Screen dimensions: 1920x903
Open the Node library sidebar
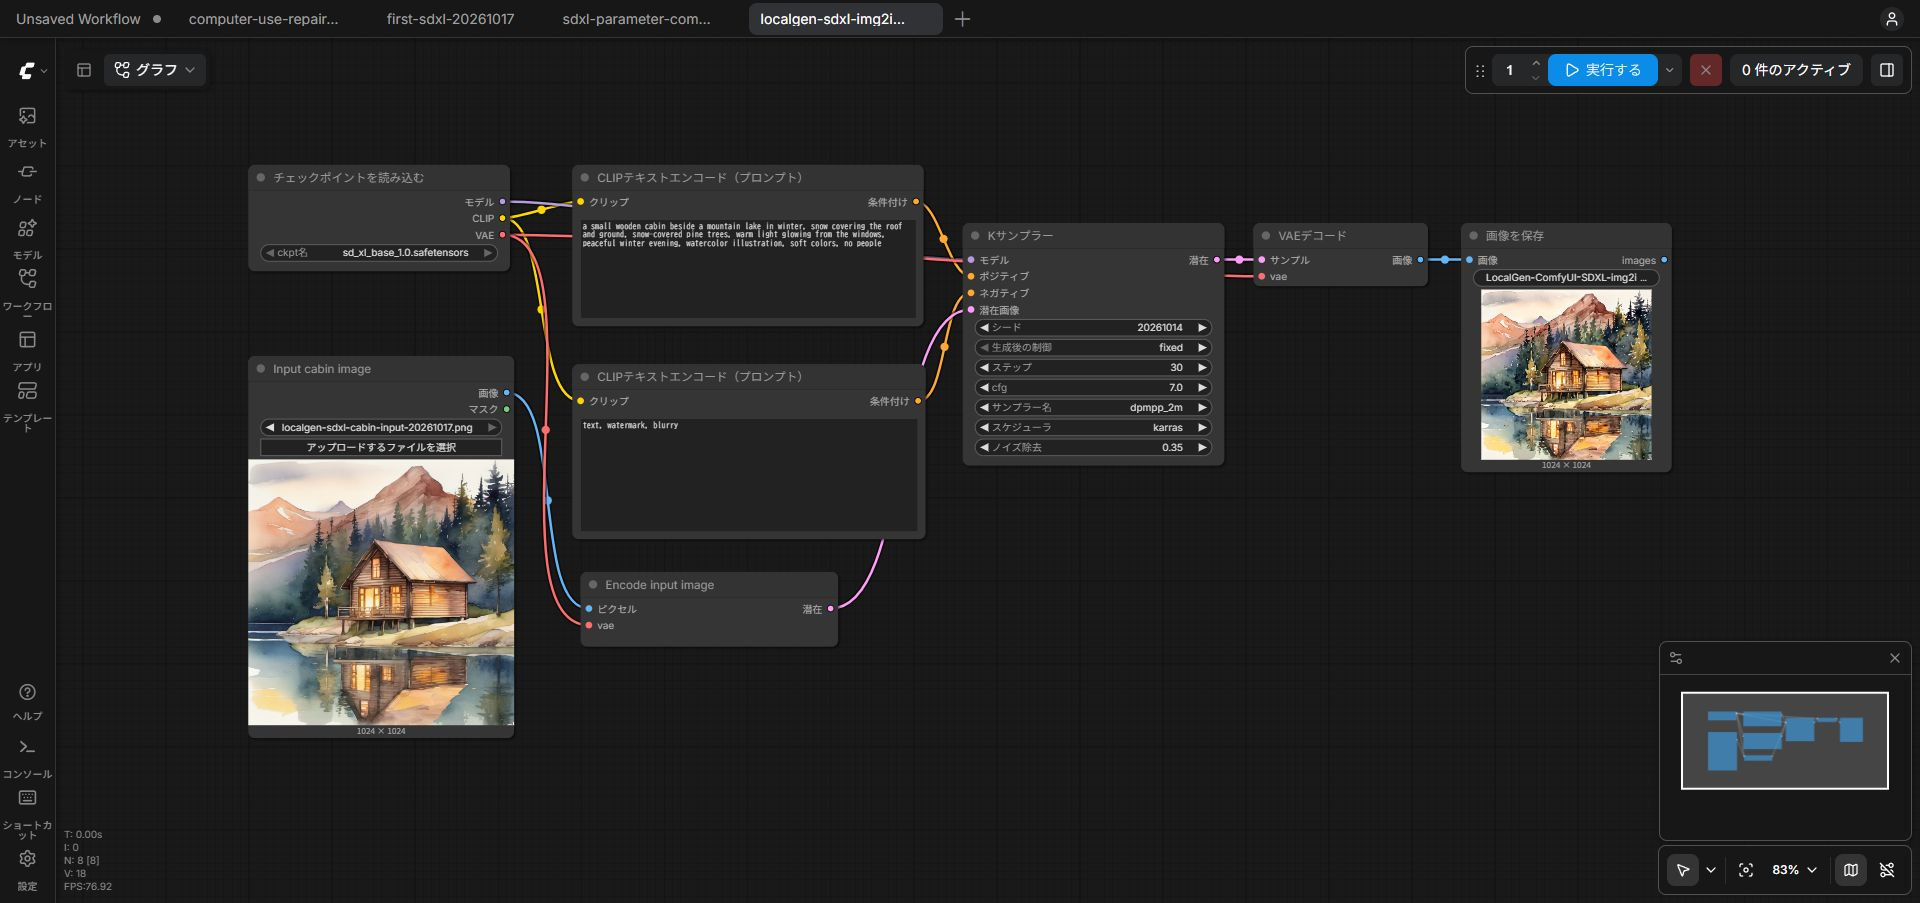point(27,183)
